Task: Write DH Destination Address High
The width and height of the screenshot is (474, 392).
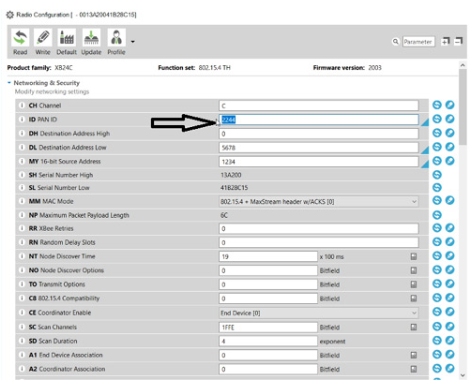Action: click(x=450, y=133)
